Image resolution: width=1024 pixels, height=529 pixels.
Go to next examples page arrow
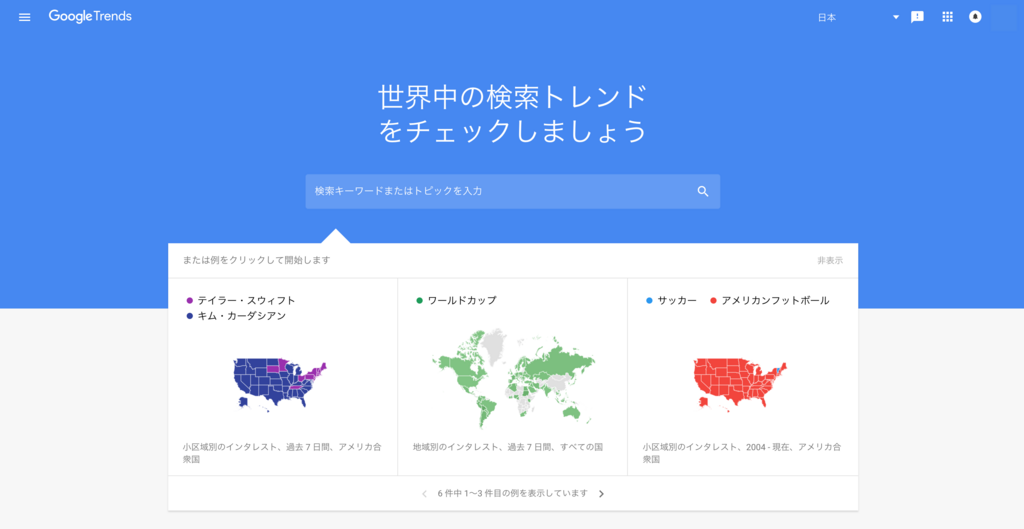tap(601, 494)
